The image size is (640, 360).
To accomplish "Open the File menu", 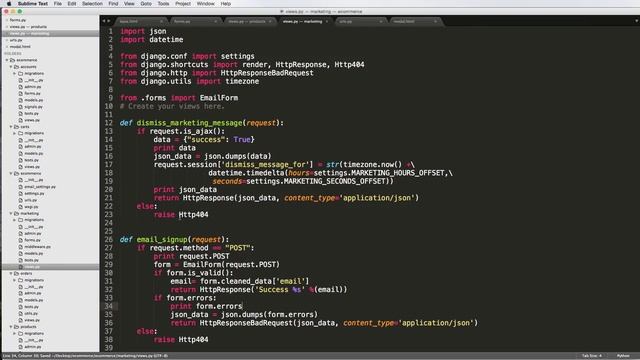I will point(58,4).
